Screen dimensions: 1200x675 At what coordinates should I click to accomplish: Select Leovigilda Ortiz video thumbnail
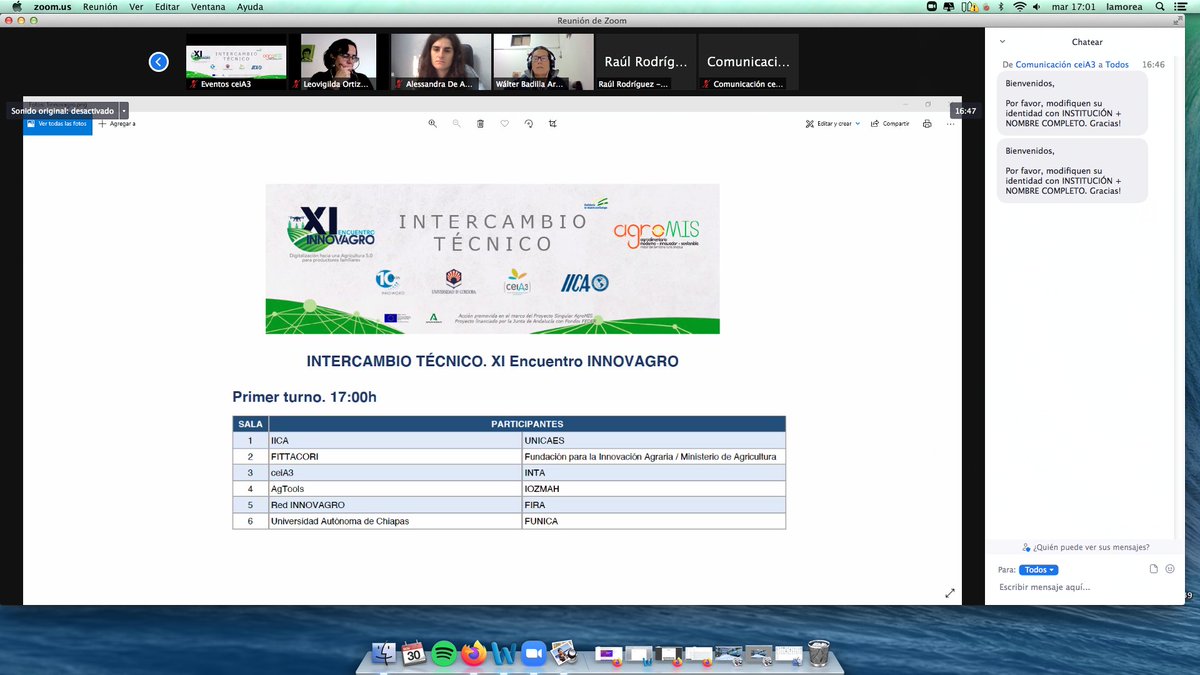[339, 62]
